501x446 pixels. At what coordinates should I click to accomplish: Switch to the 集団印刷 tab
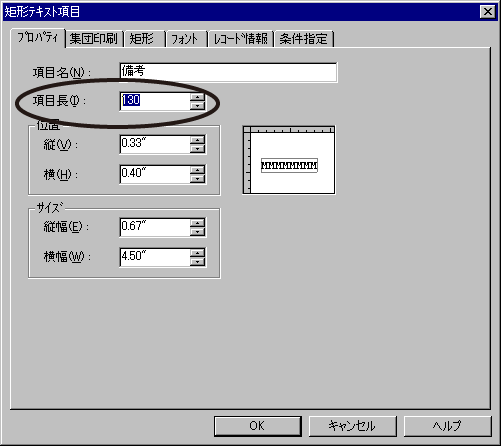[x=94, y=39]
